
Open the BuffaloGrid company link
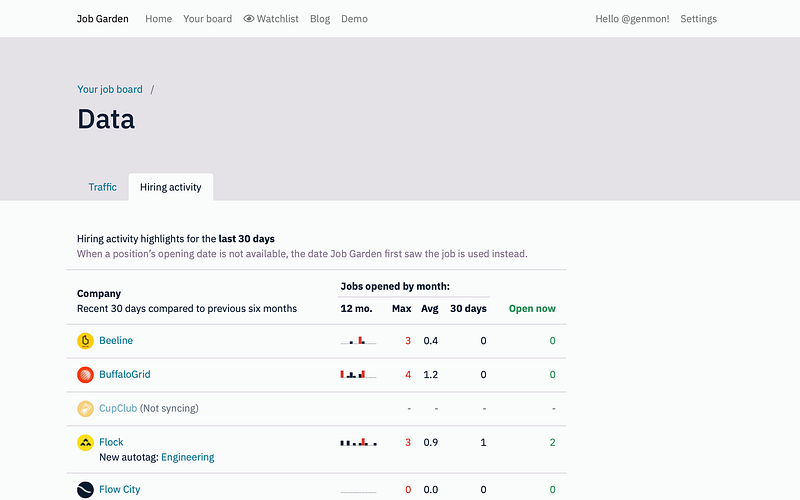[x=124, y=374]
